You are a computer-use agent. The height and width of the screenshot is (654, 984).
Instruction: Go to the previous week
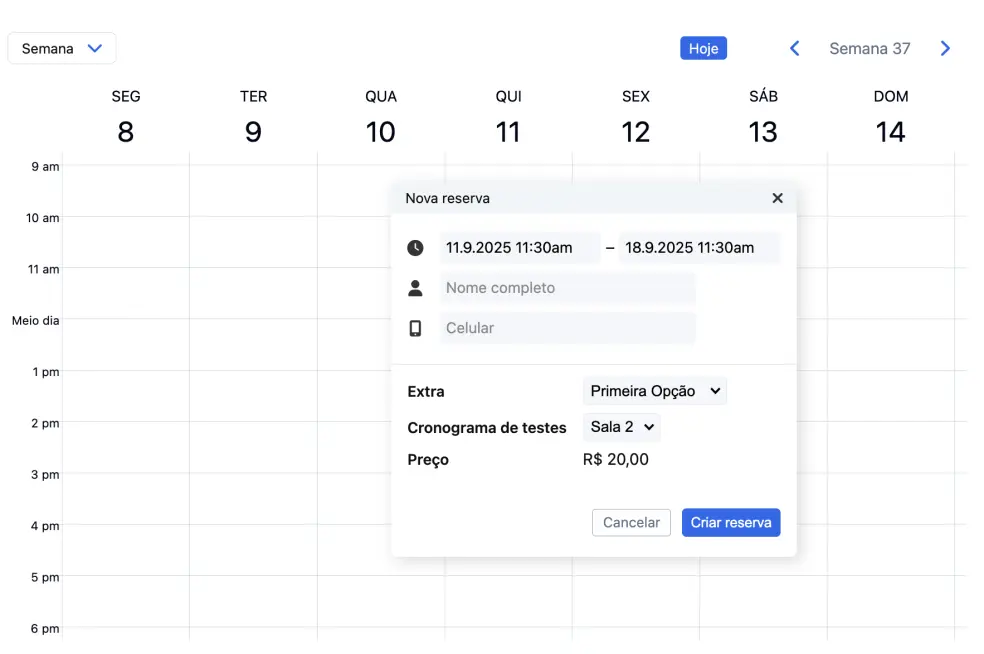(x=795, y=48)
